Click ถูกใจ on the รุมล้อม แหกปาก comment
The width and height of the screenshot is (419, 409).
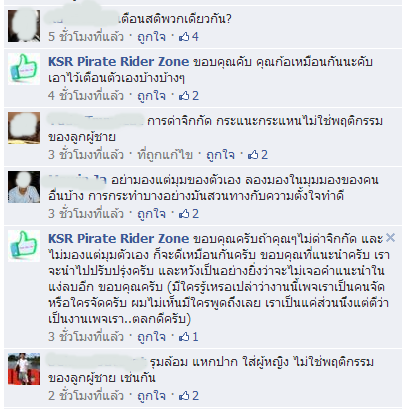coord(152,396)
